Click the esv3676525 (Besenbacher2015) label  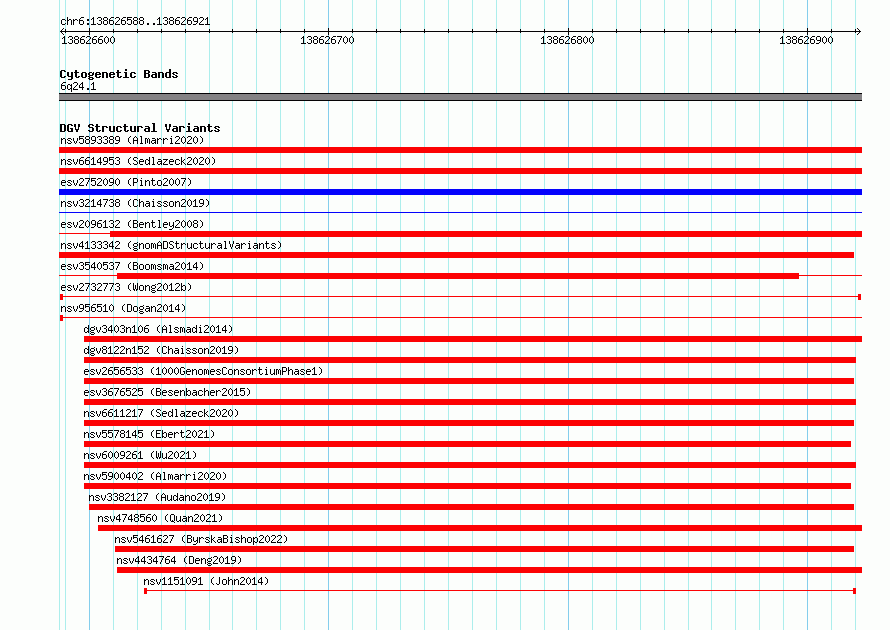point(167,392)
